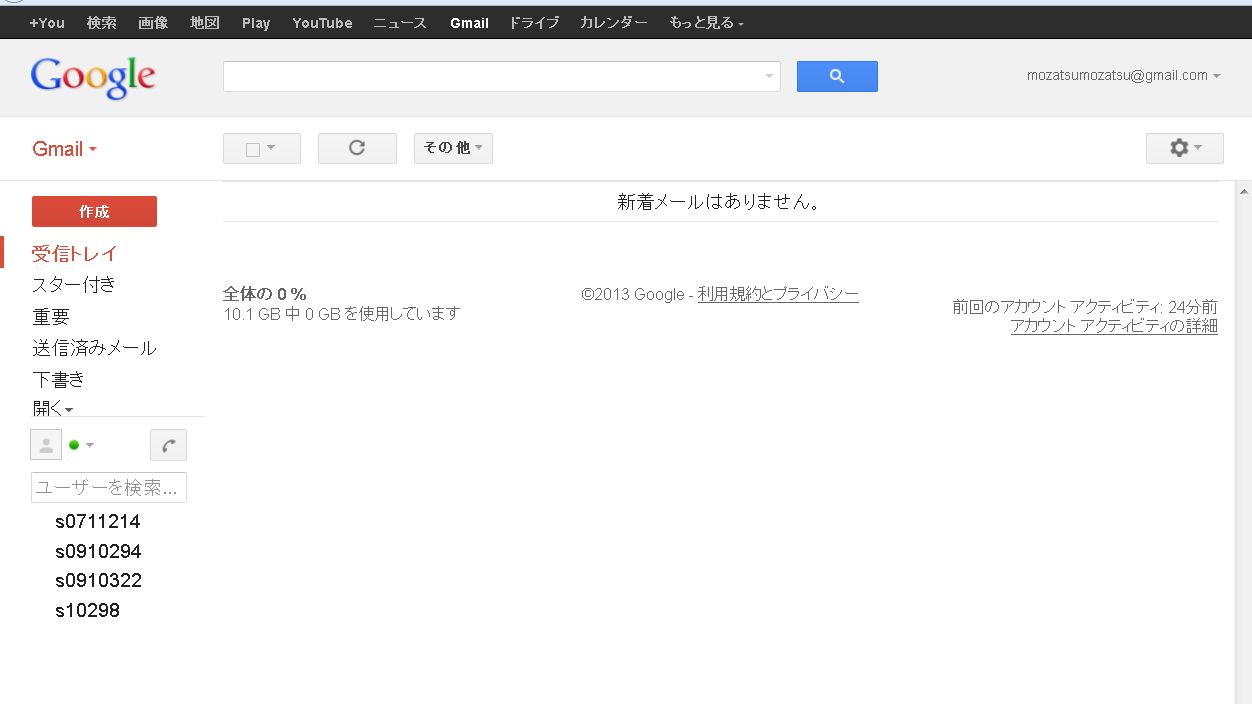Open 画像 in the top bar

[x=153, y=22]
